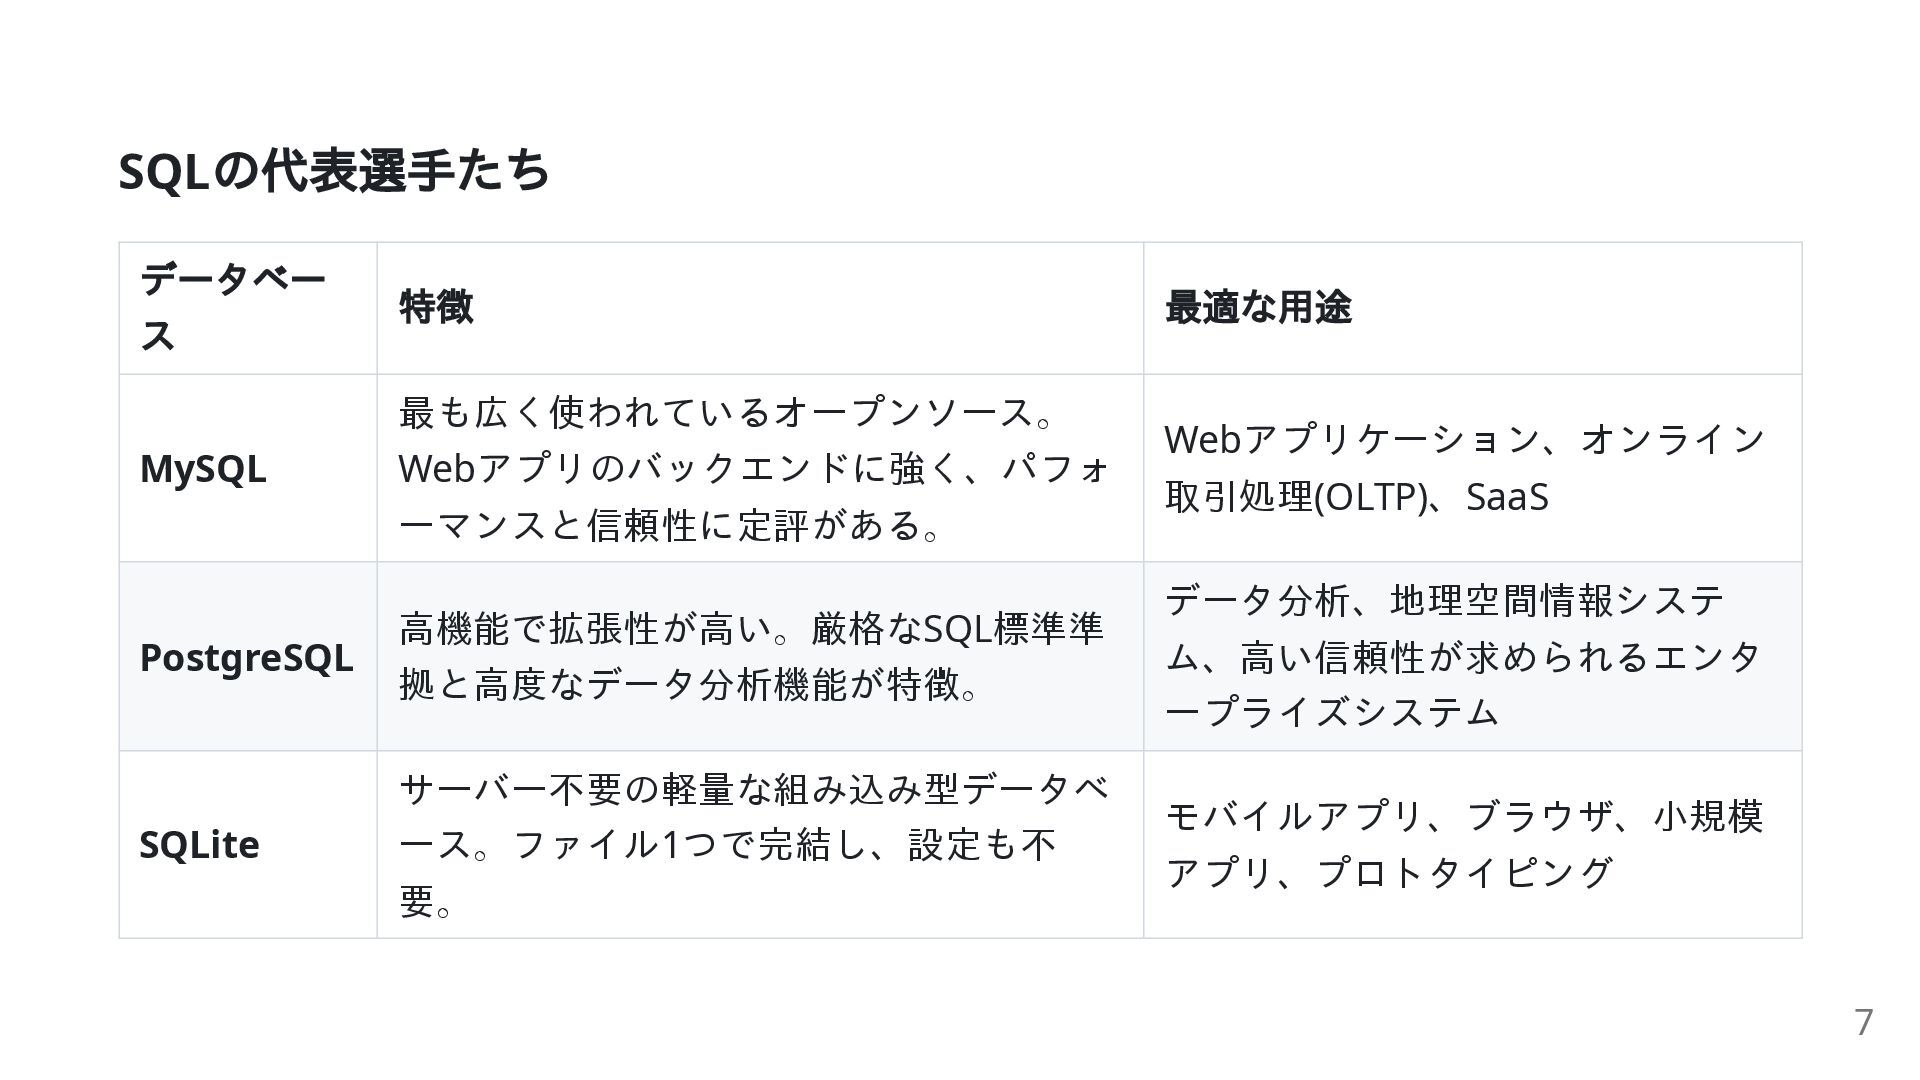
Task: Select the 特徴 column header
Action: [760, 308]
